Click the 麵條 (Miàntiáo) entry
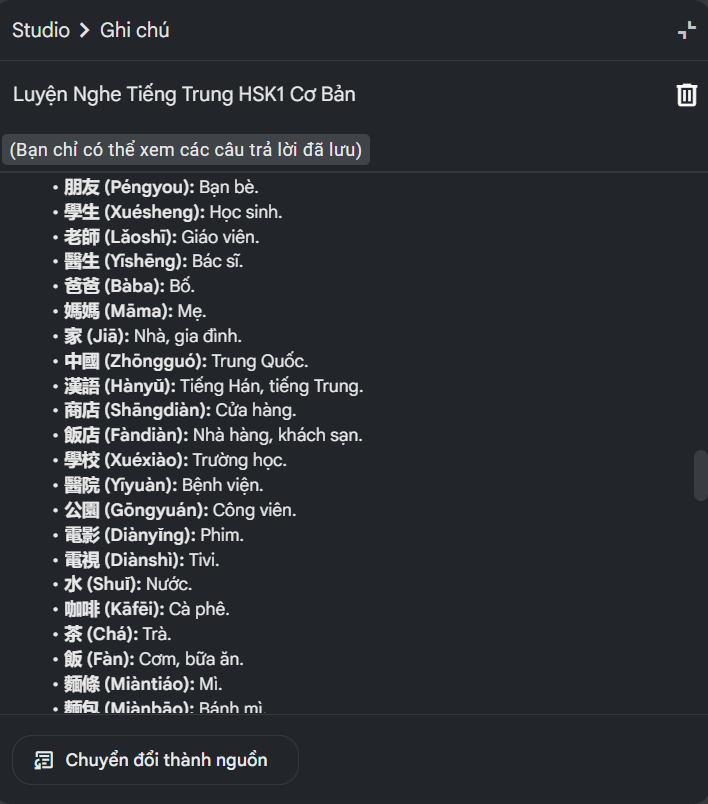The height and width of the screenshot is (804, 708). [143, 684]
